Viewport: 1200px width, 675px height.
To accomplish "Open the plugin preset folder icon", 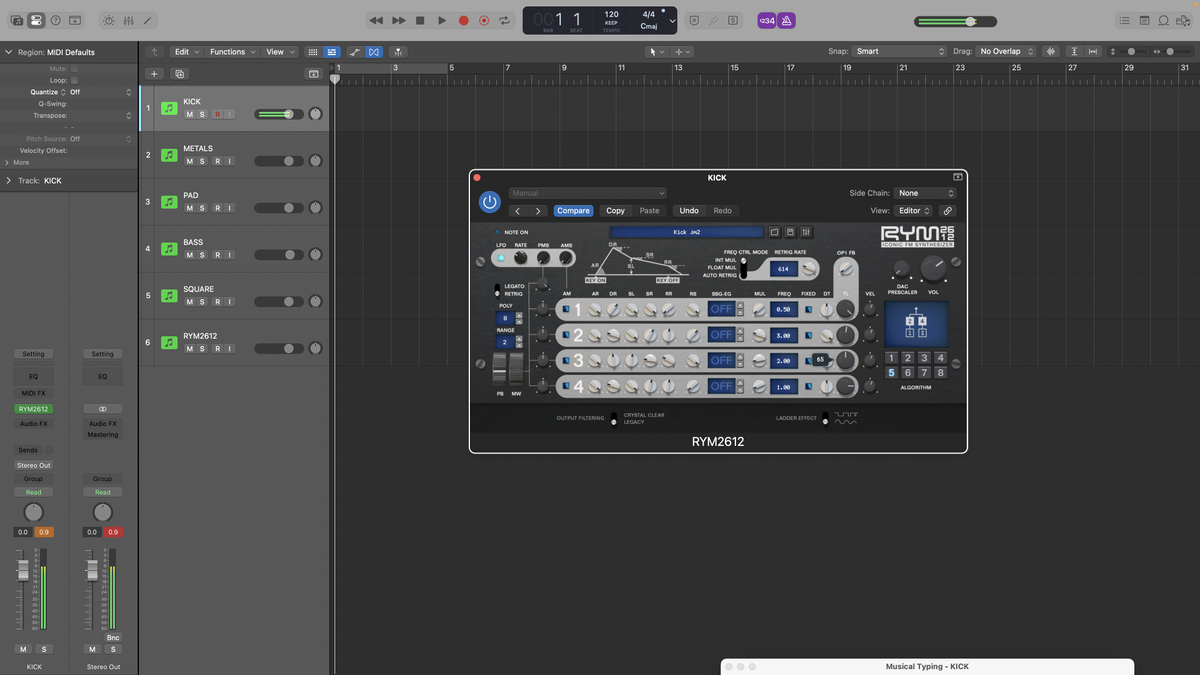I will click(x=774, y=232).
